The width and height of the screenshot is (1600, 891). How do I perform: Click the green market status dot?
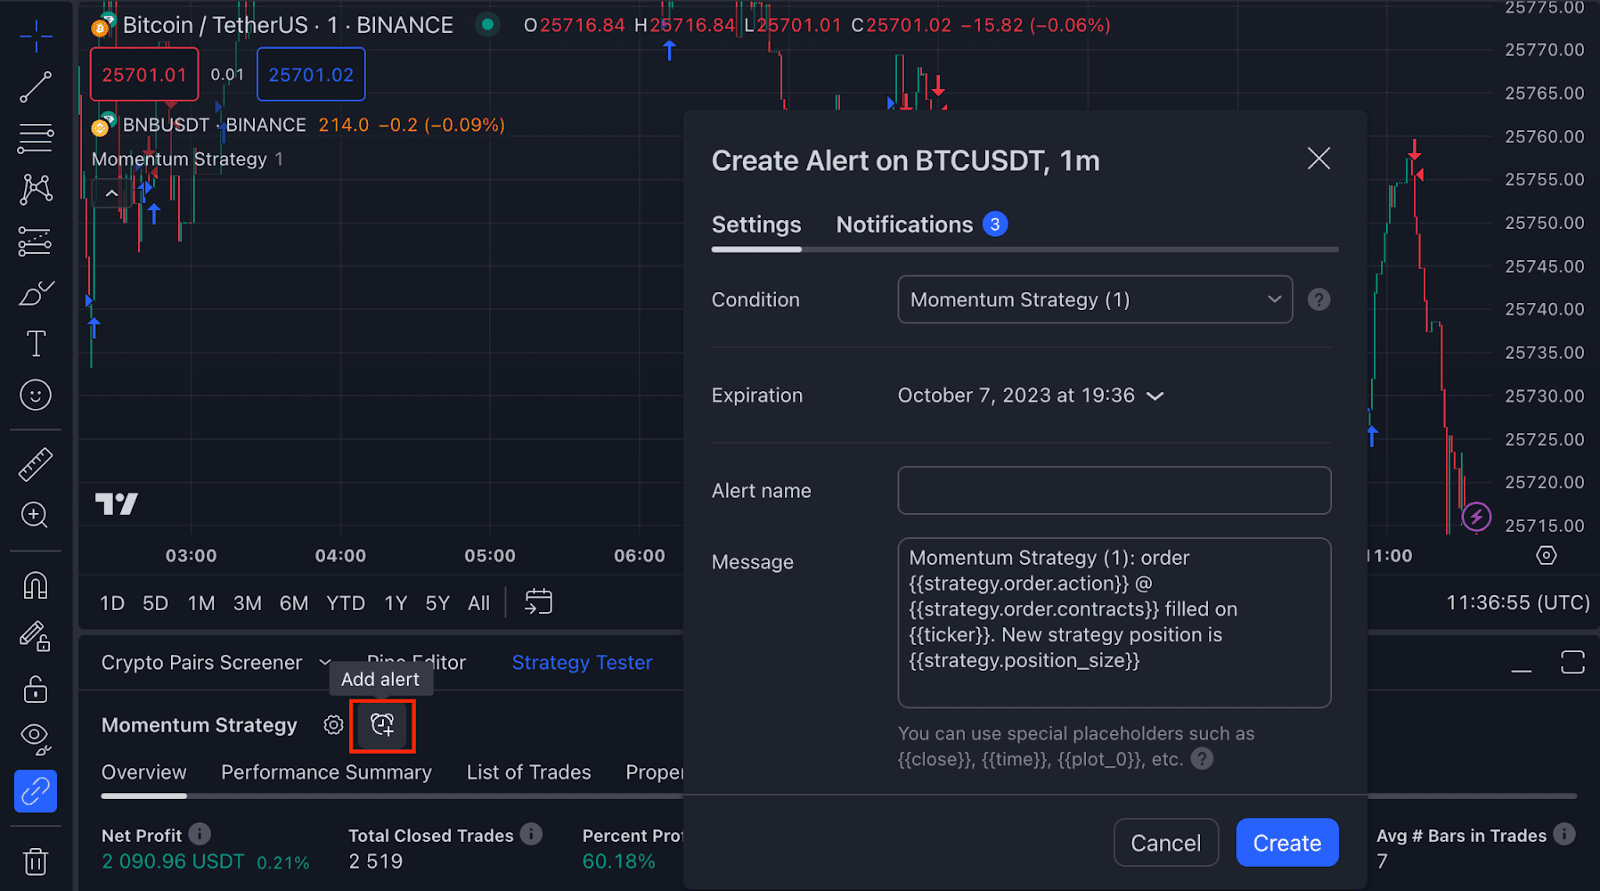pos(487,24)
